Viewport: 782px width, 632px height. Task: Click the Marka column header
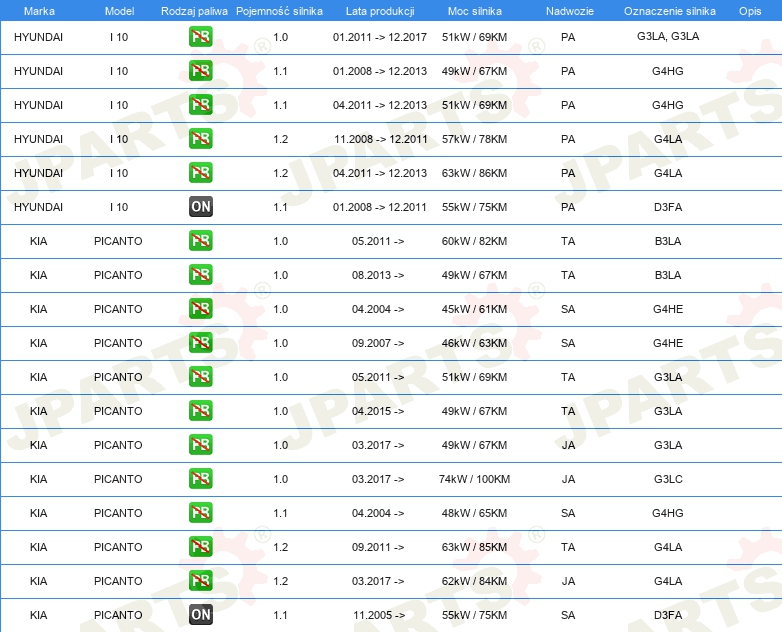39,11
